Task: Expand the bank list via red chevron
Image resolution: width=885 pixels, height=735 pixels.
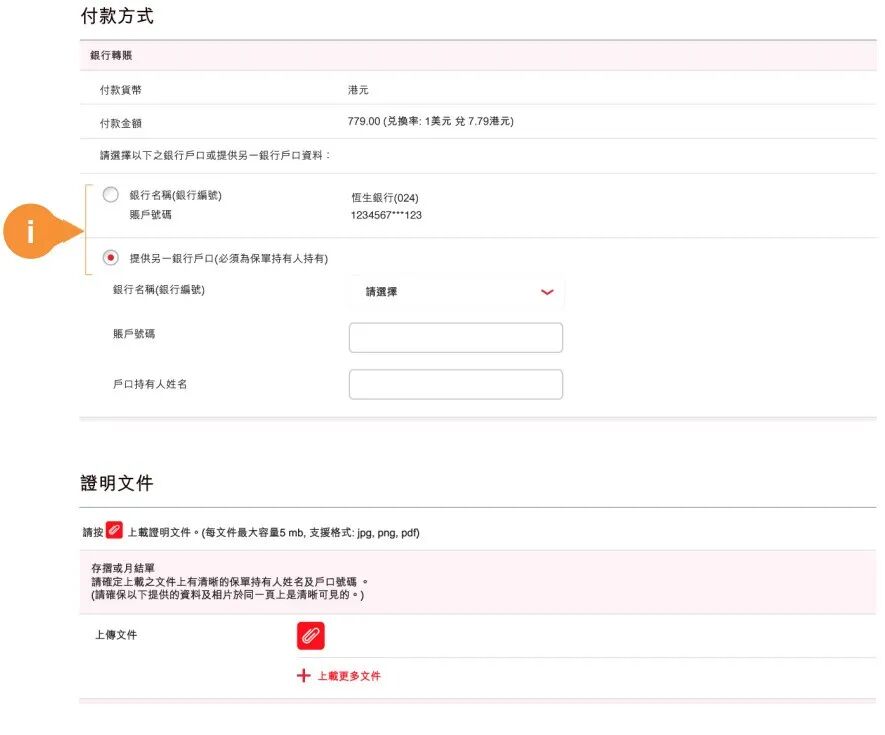Action: coord(547,292)
